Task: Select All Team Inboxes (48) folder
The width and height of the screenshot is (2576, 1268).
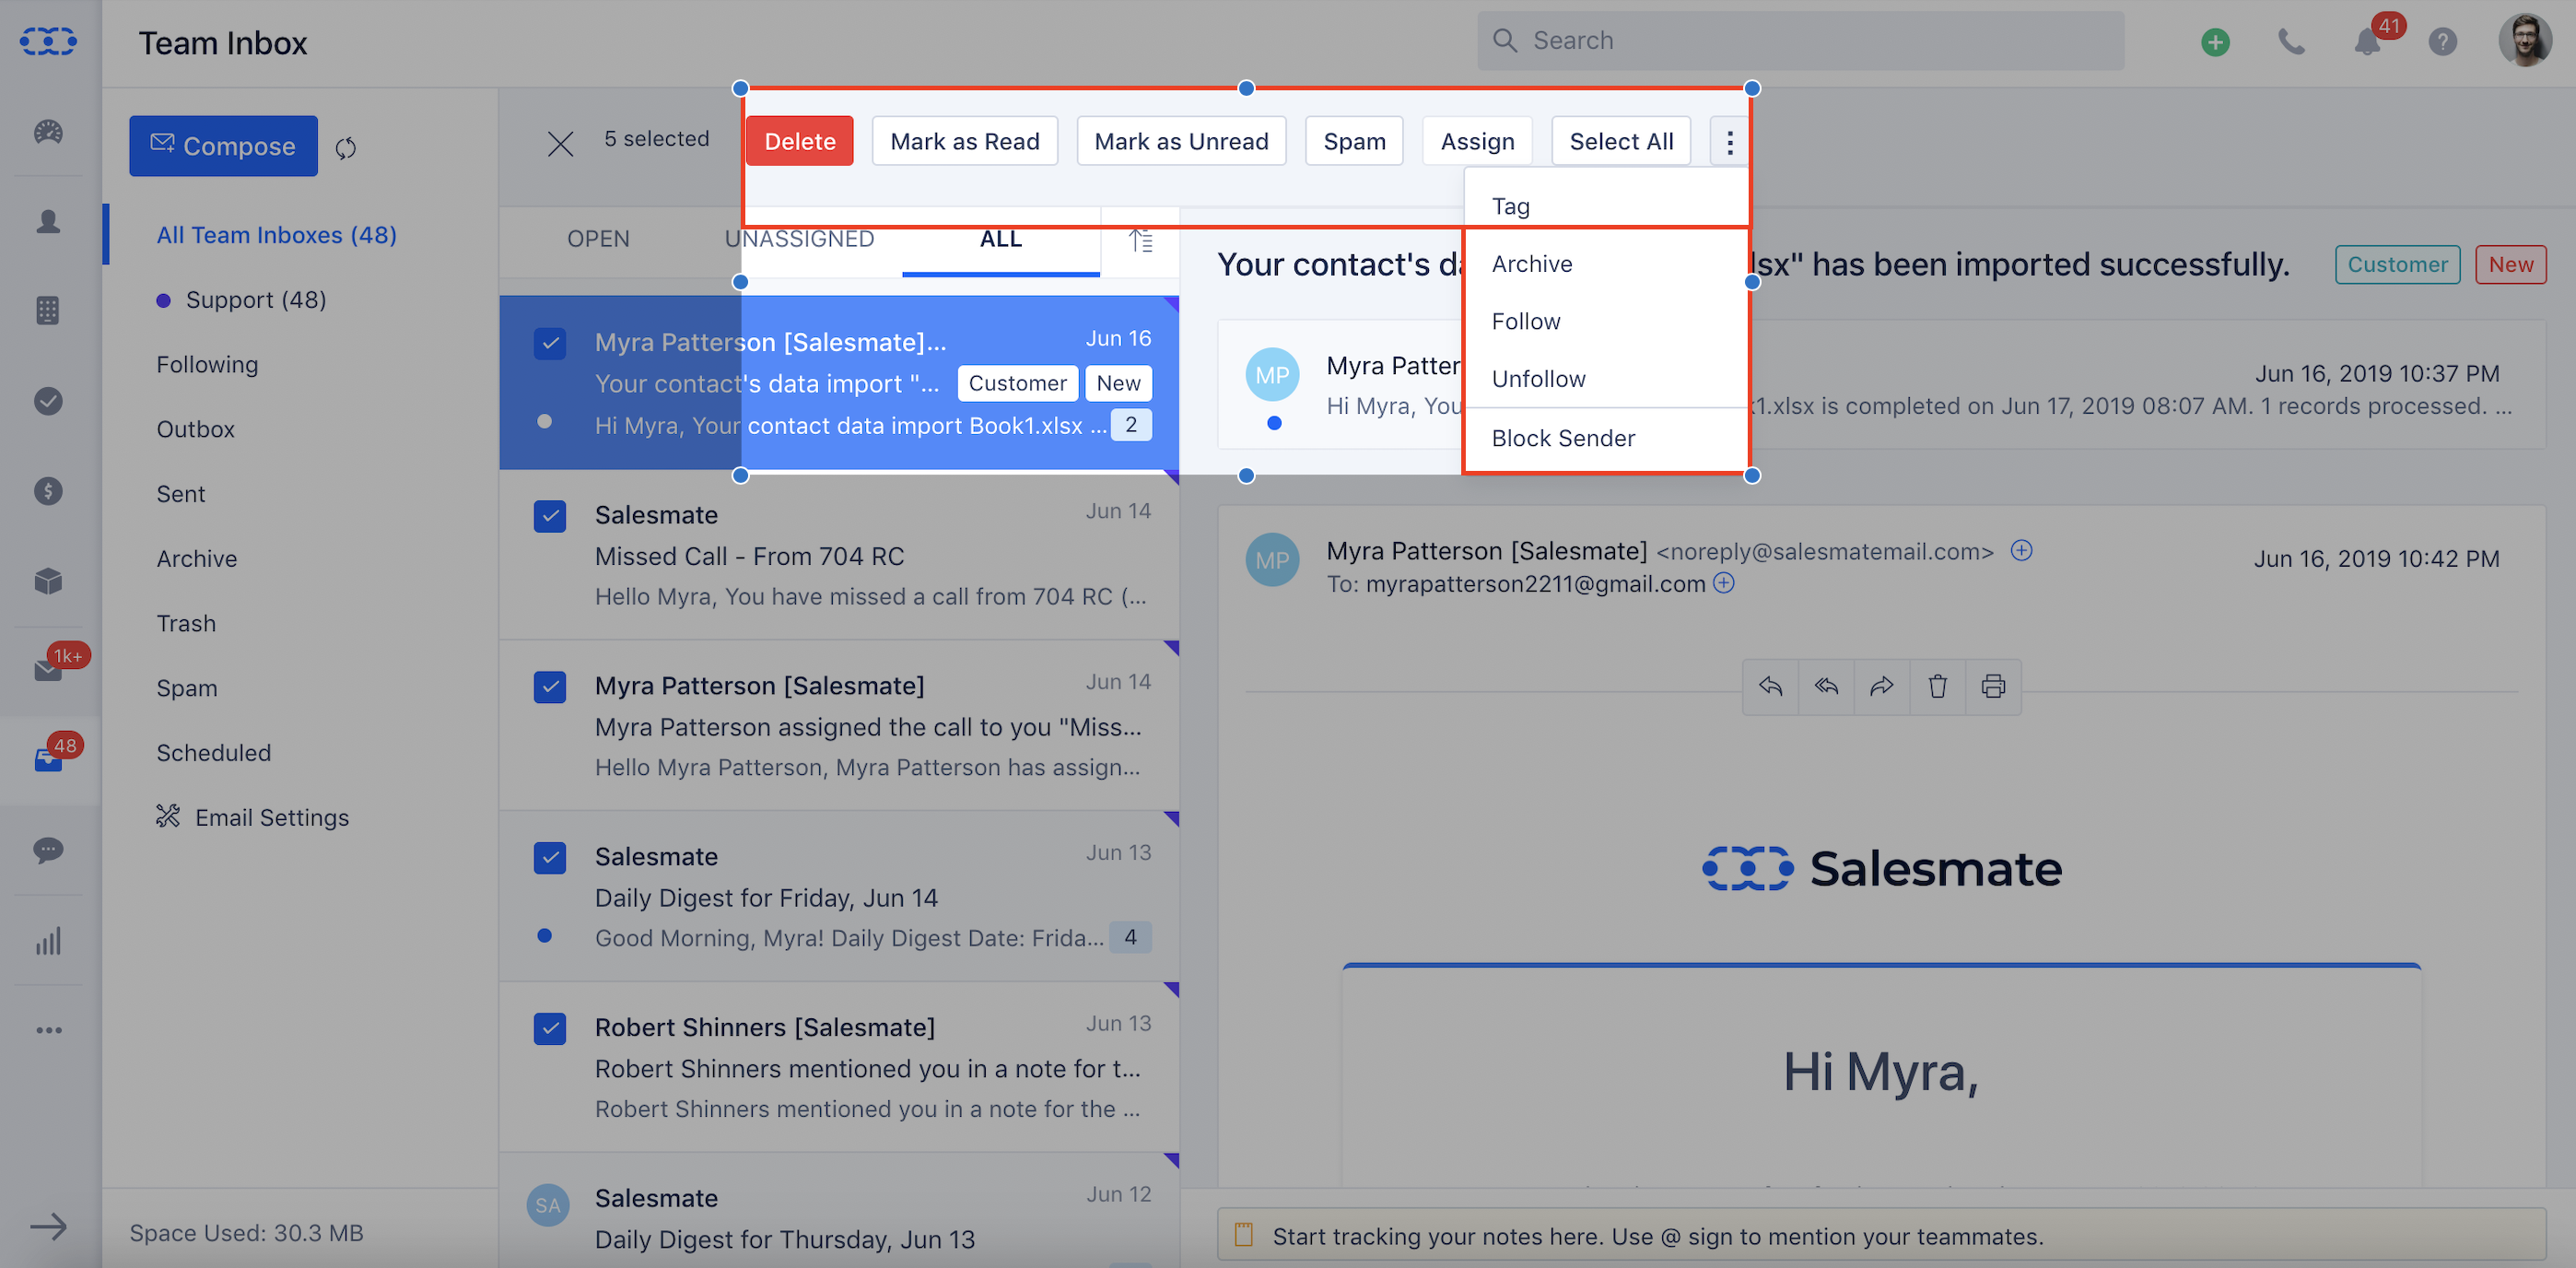Action: (x=276, y=235)
